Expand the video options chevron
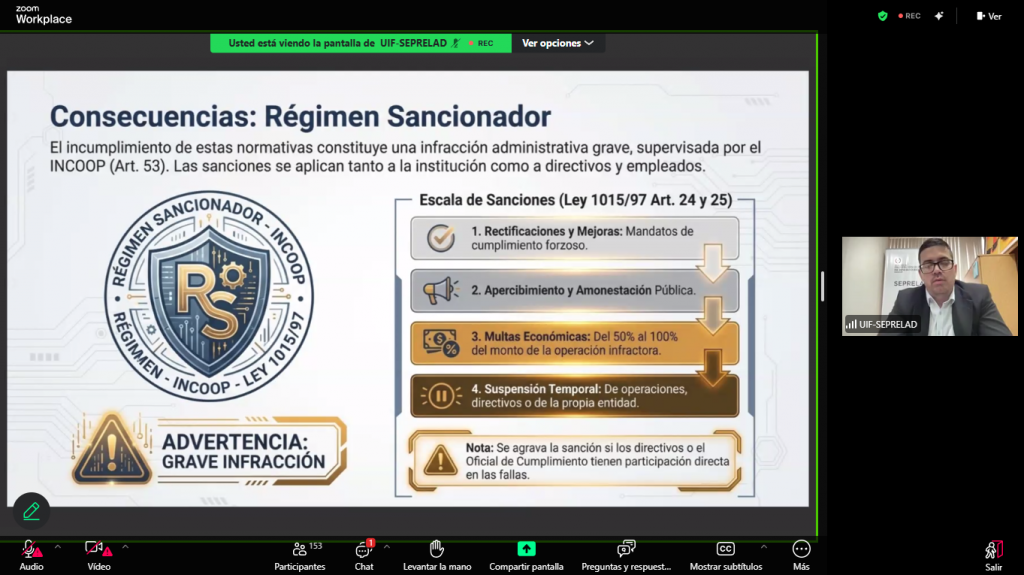Viewport: 1024px width, 575px height. tap(125, 547)
